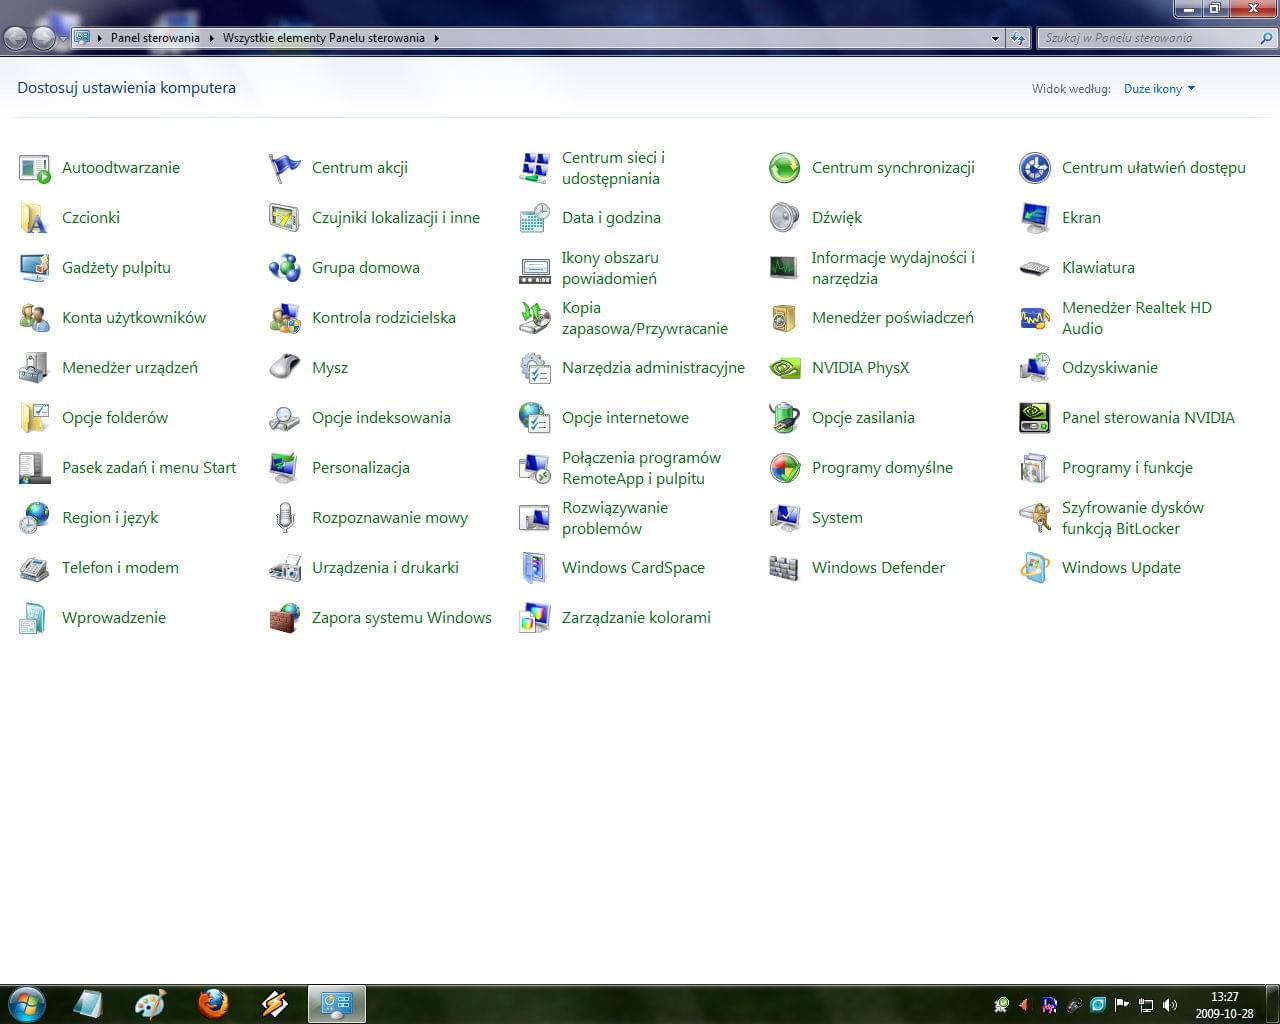This screenshot has width=1280, height=1024.
Task: Click the Data i godzina icon
Action: coord(535,218)
